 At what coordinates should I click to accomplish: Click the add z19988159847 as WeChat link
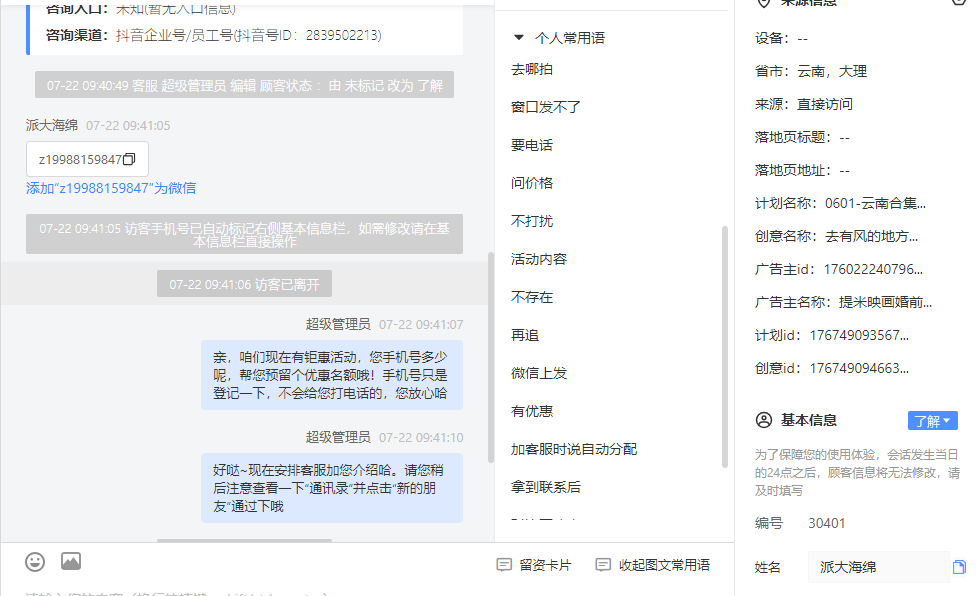click(x=111, y=188)
